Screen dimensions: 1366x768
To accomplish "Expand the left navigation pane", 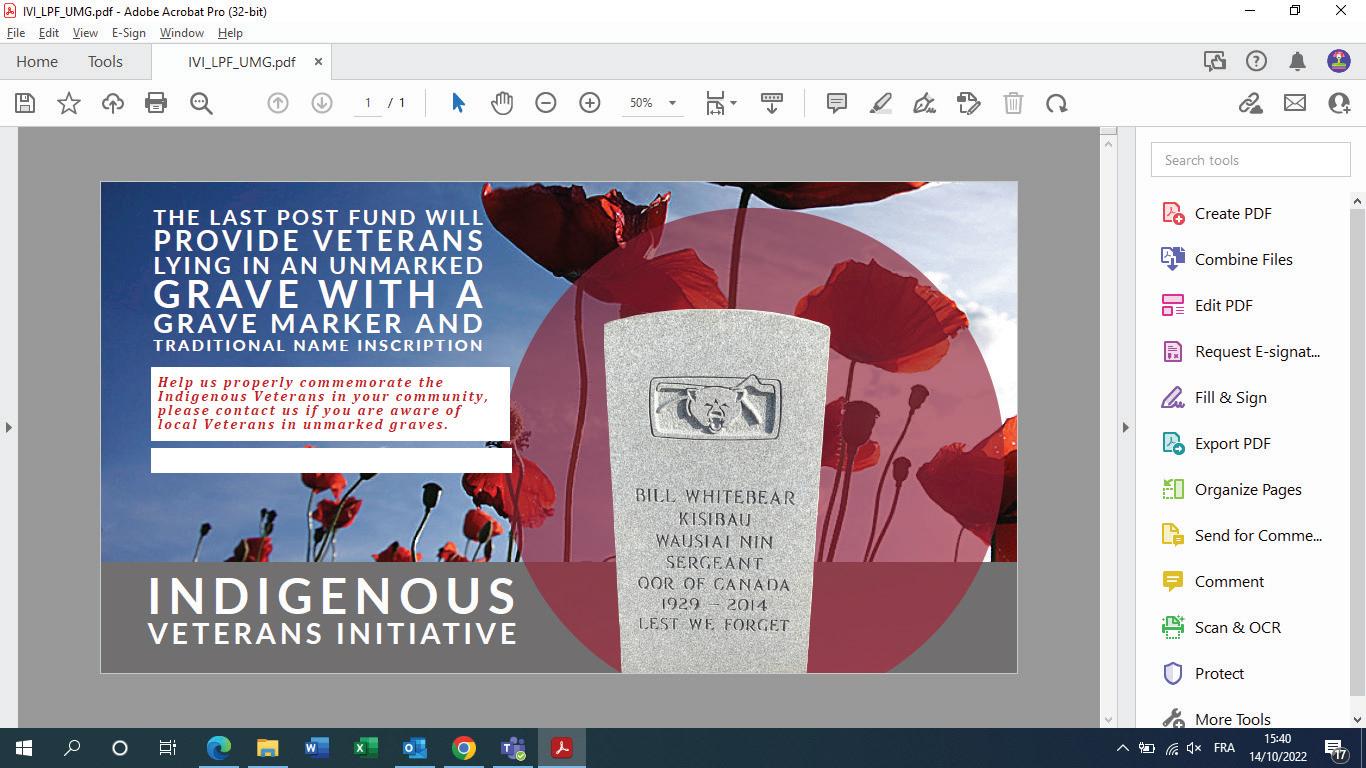I will pos(9,427).
